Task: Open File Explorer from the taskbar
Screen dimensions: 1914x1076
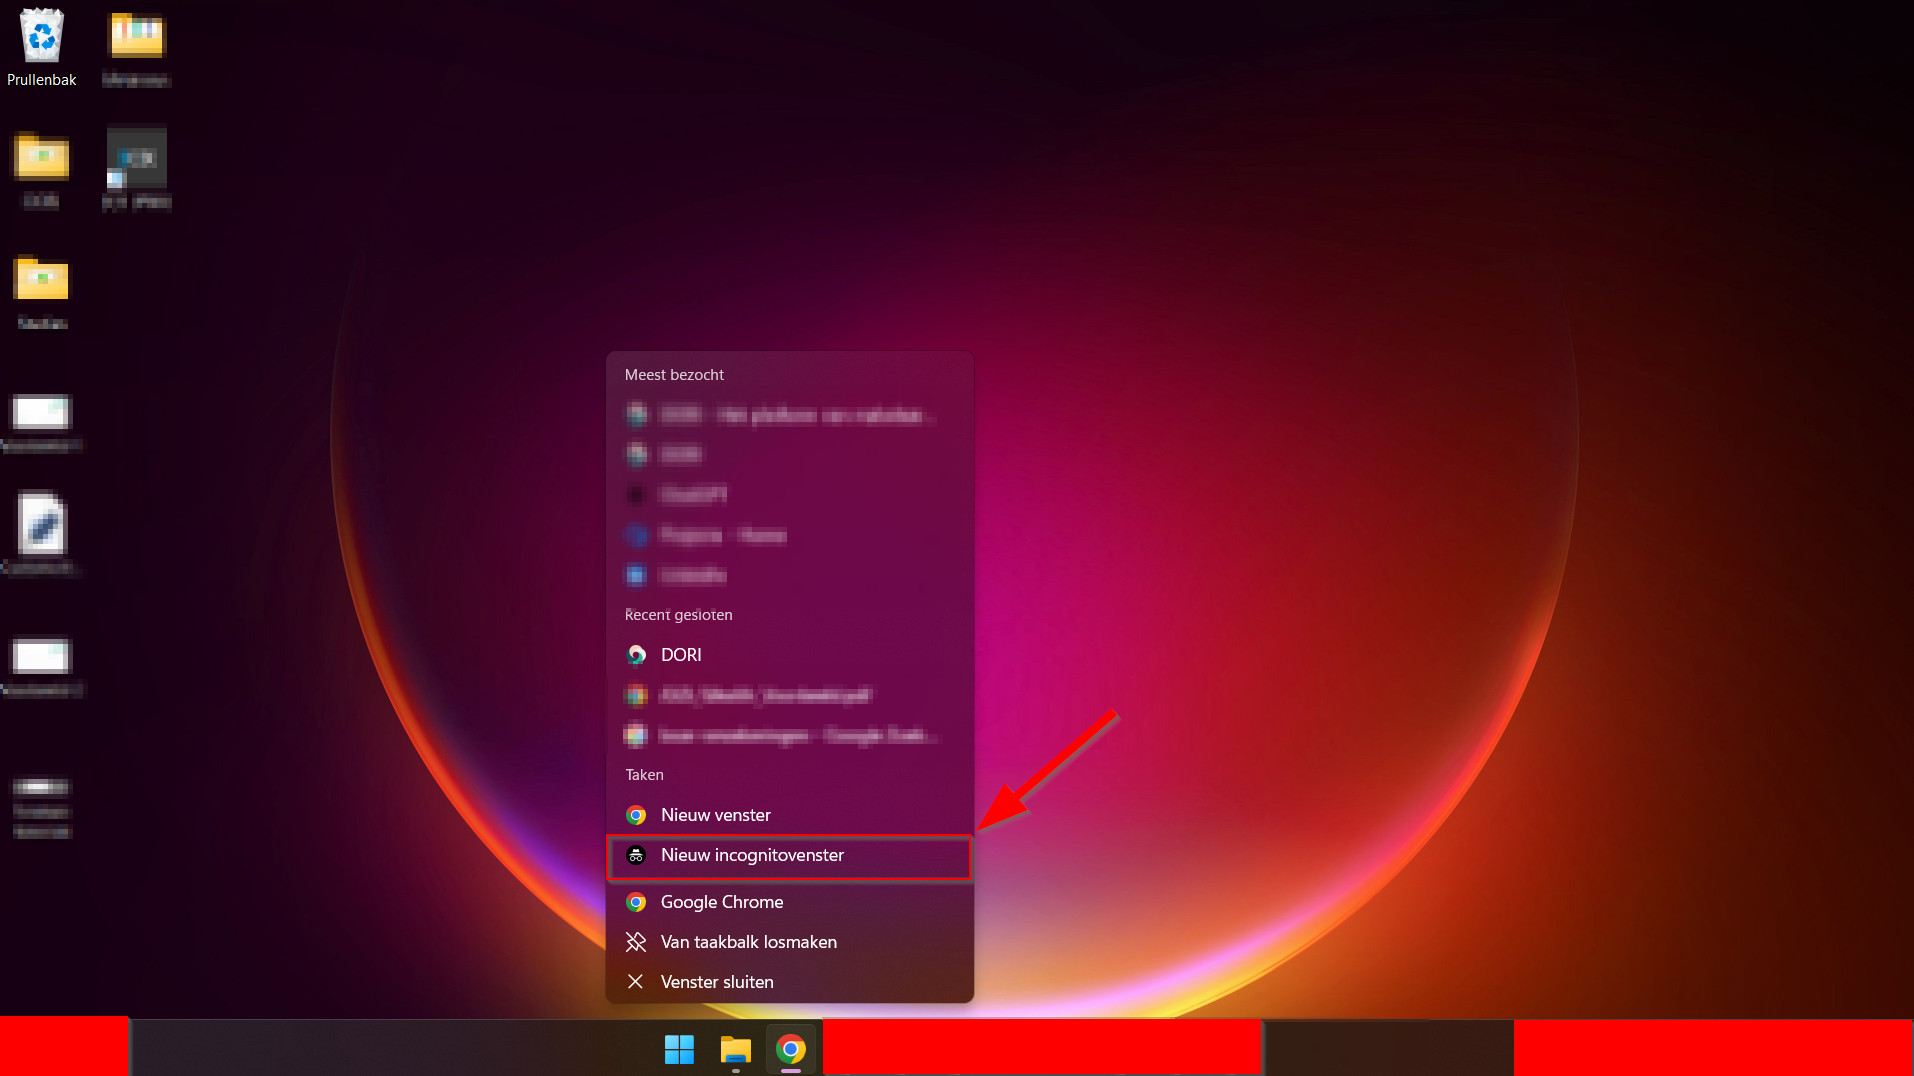Action: 735,1049
